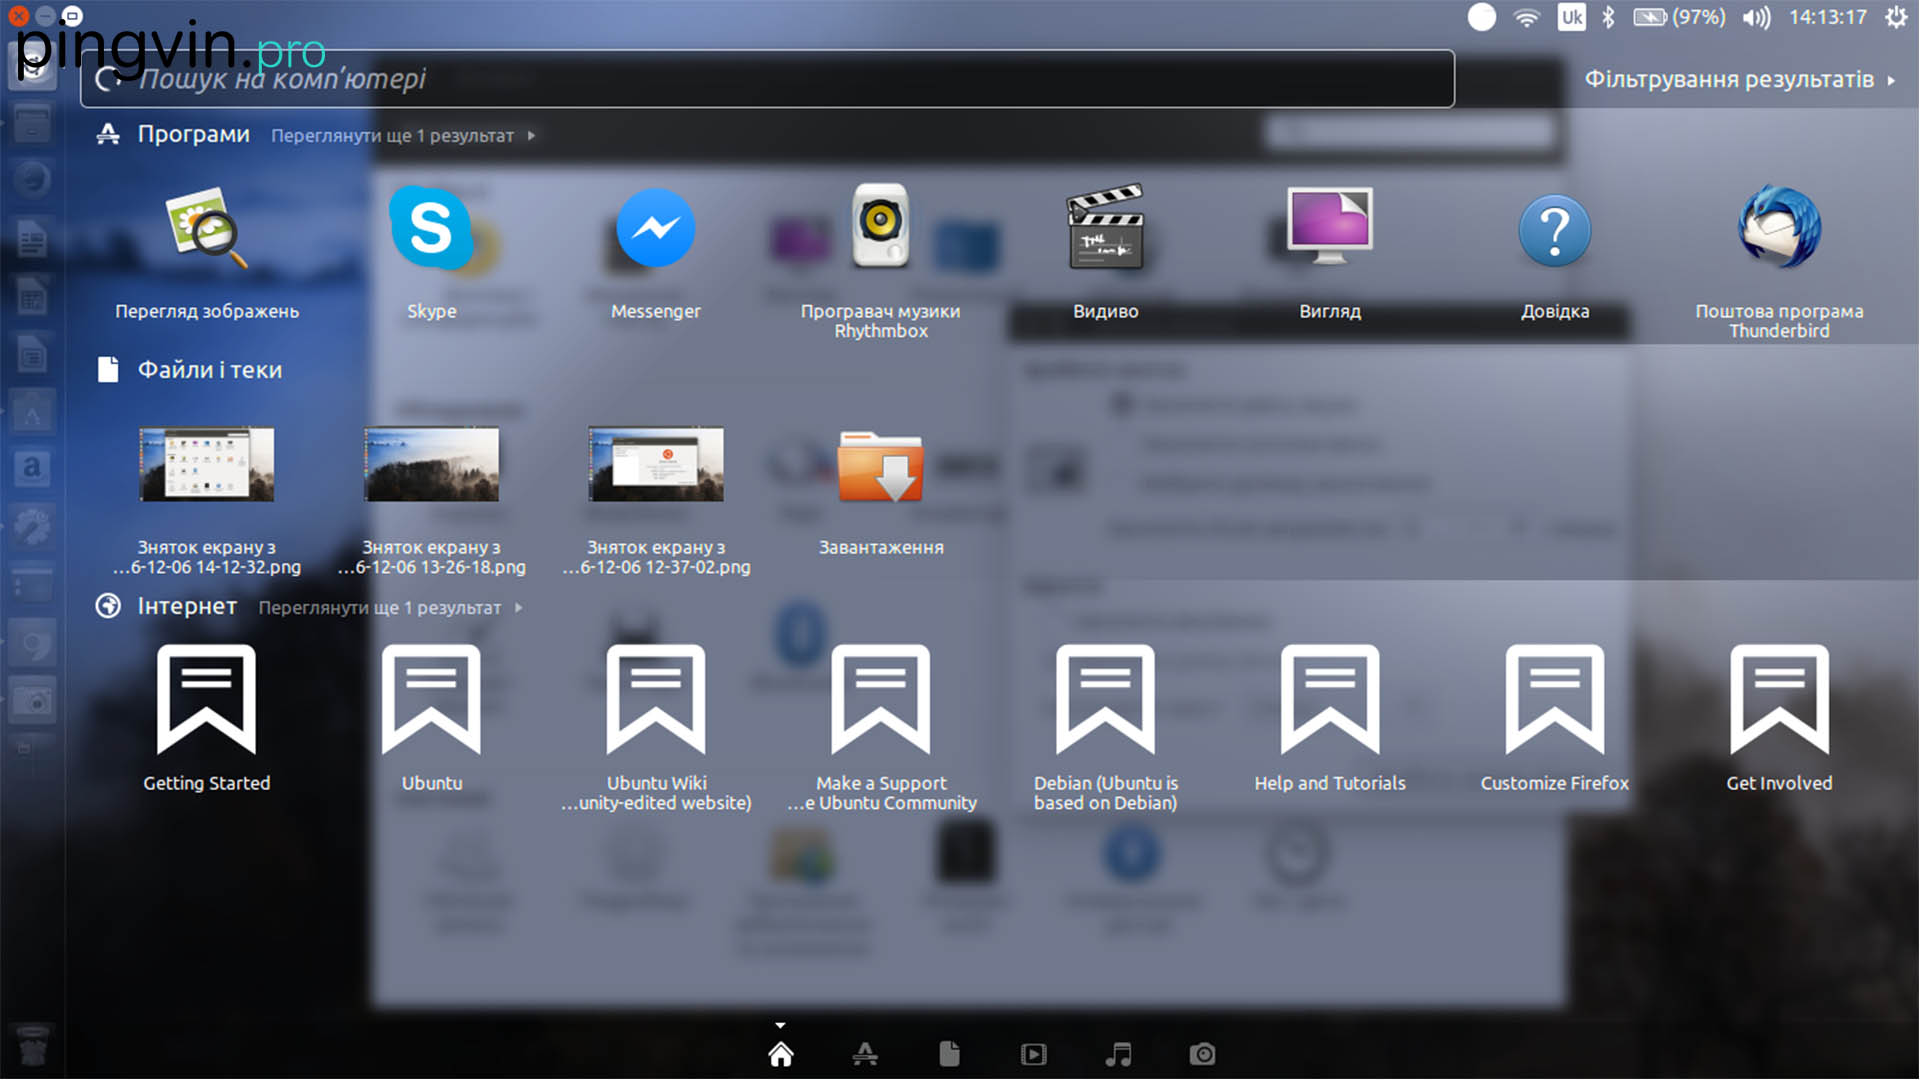
Task: Switch to the Music lens
Action: click(x=1119, y=1054)
